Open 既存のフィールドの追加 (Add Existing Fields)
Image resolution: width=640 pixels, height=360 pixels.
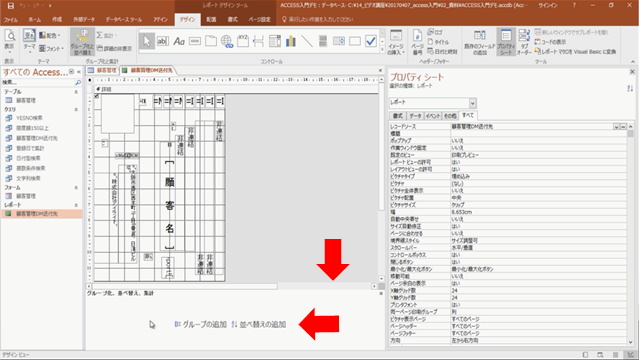point(480,42)
